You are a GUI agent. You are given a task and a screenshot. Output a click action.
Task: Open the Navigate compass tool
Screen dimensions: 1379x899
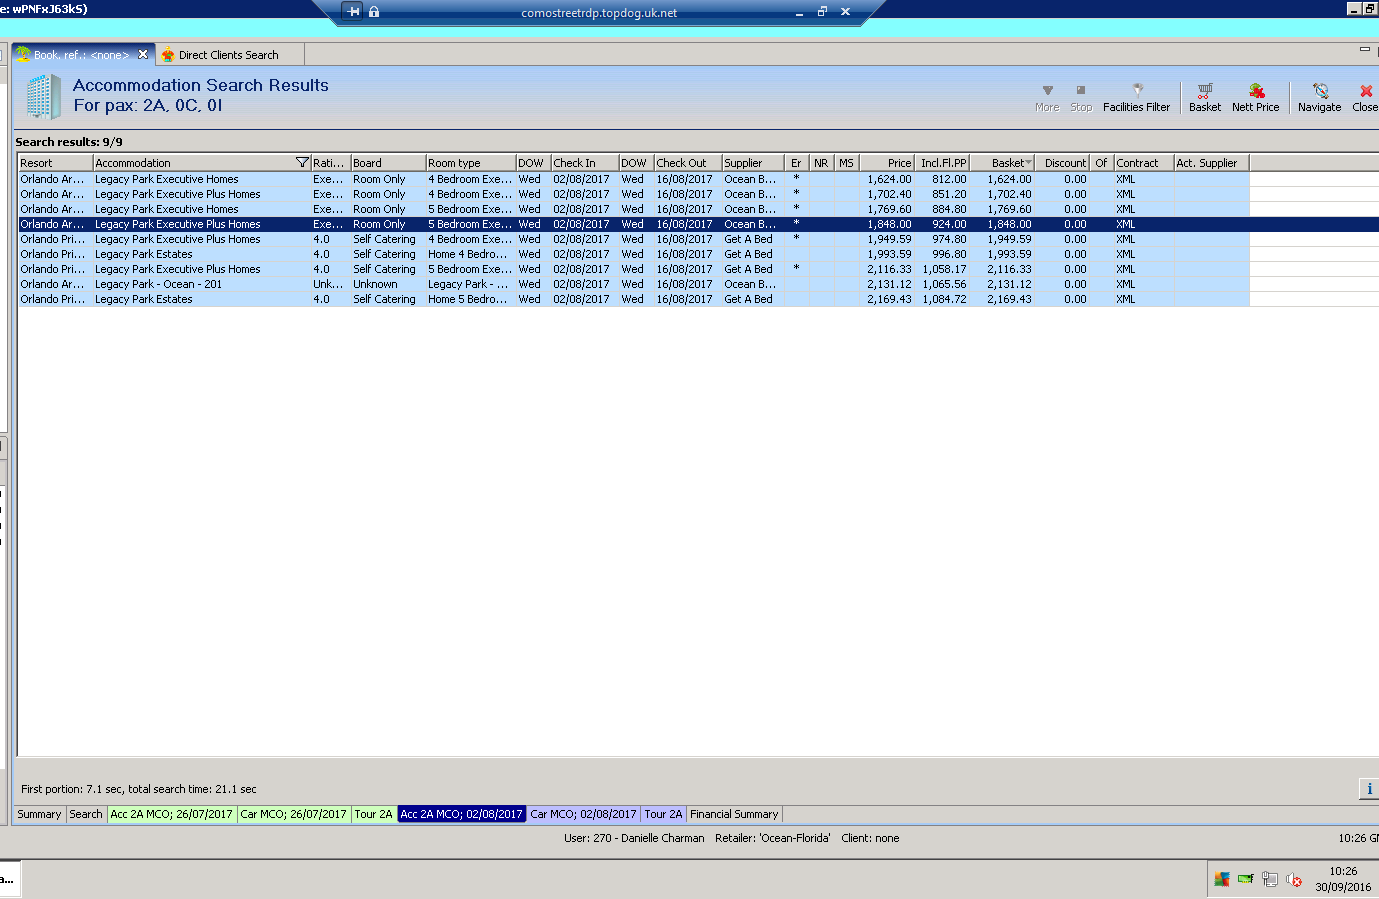1319,97
